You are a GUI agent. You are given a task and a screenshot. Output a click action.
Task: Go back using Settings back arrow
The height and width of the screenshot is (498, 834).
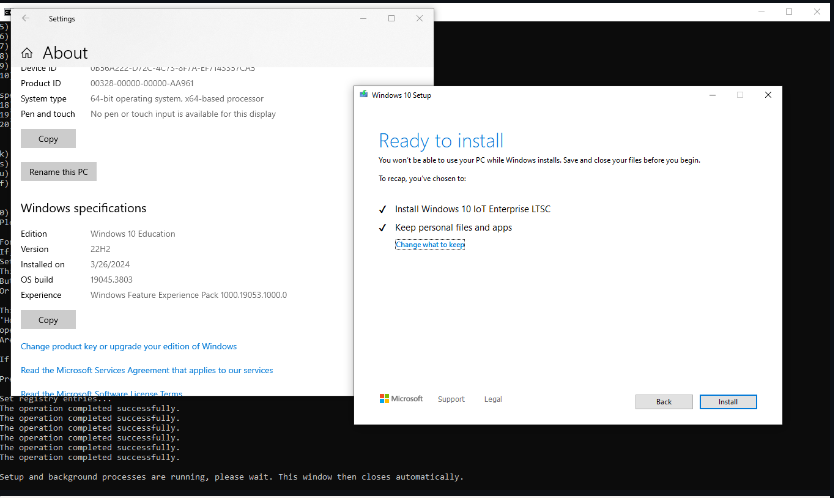click(25, 18)
